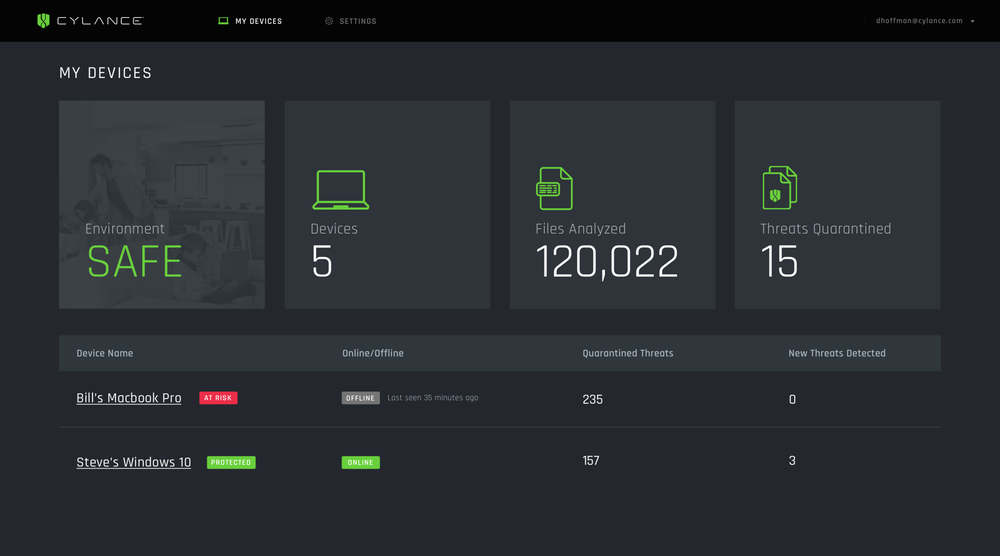Click the Devices count 5
Image resolution: width=1000 pixels, height=556 pixels.
[322, 261]
